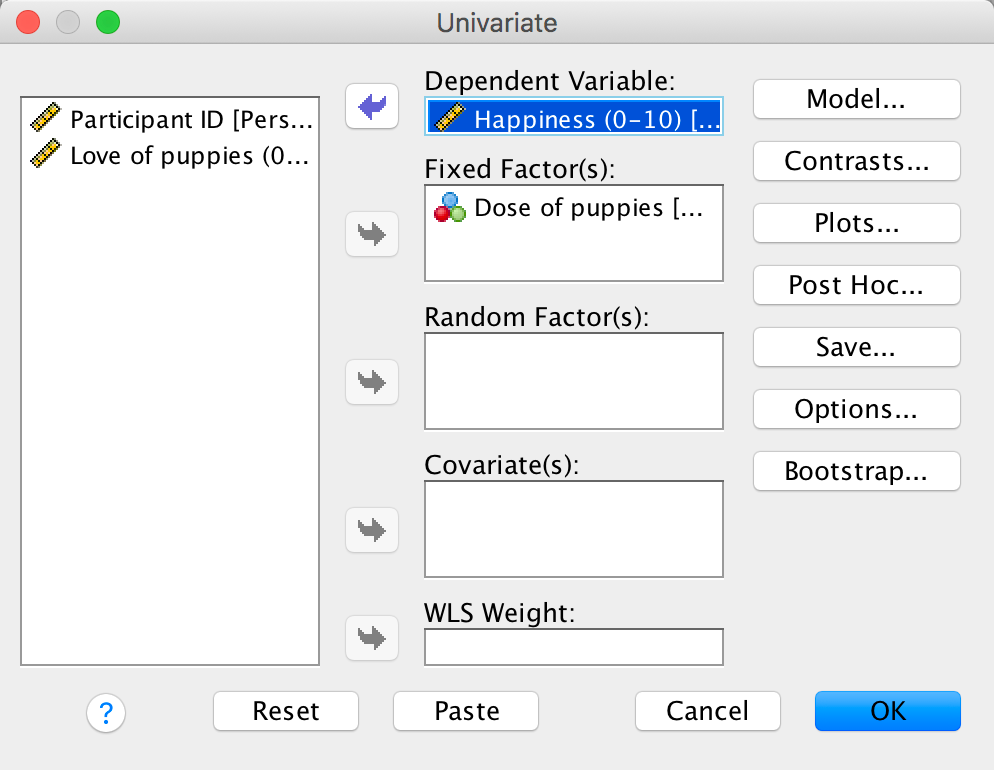This screenshot has height=770, width=994.
Task: Click the blue arrow beside Dependent Variable
Action: click(x=372, y=106)
